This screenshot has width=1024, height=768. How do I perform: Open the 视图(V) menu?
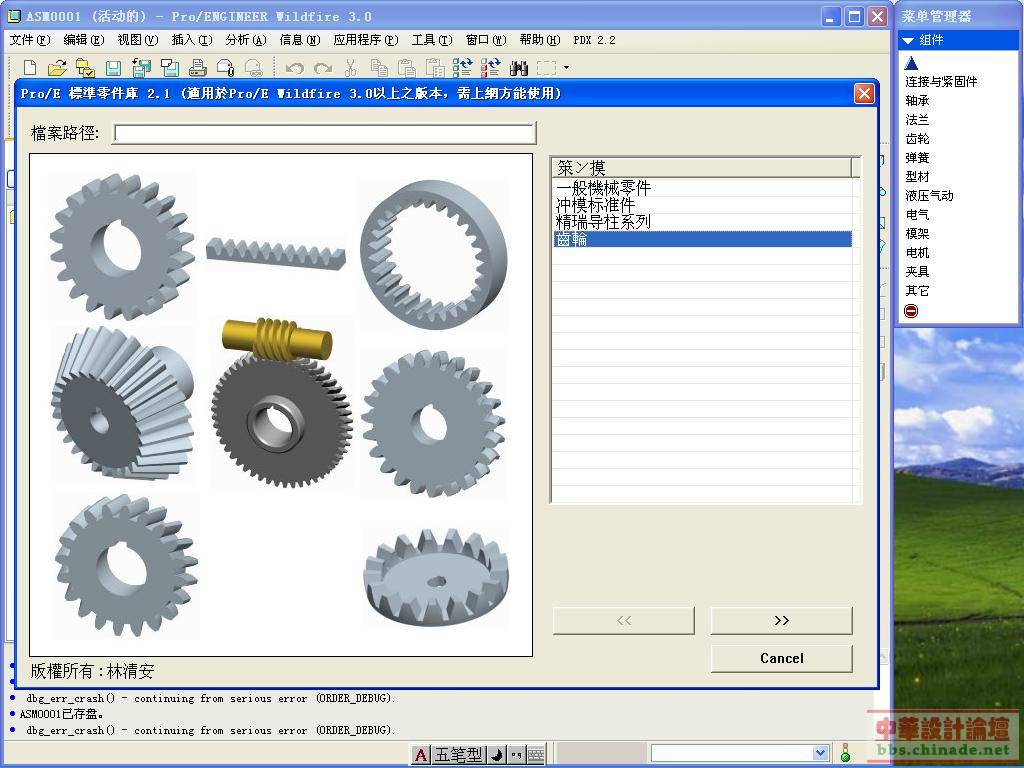(138, 40)
